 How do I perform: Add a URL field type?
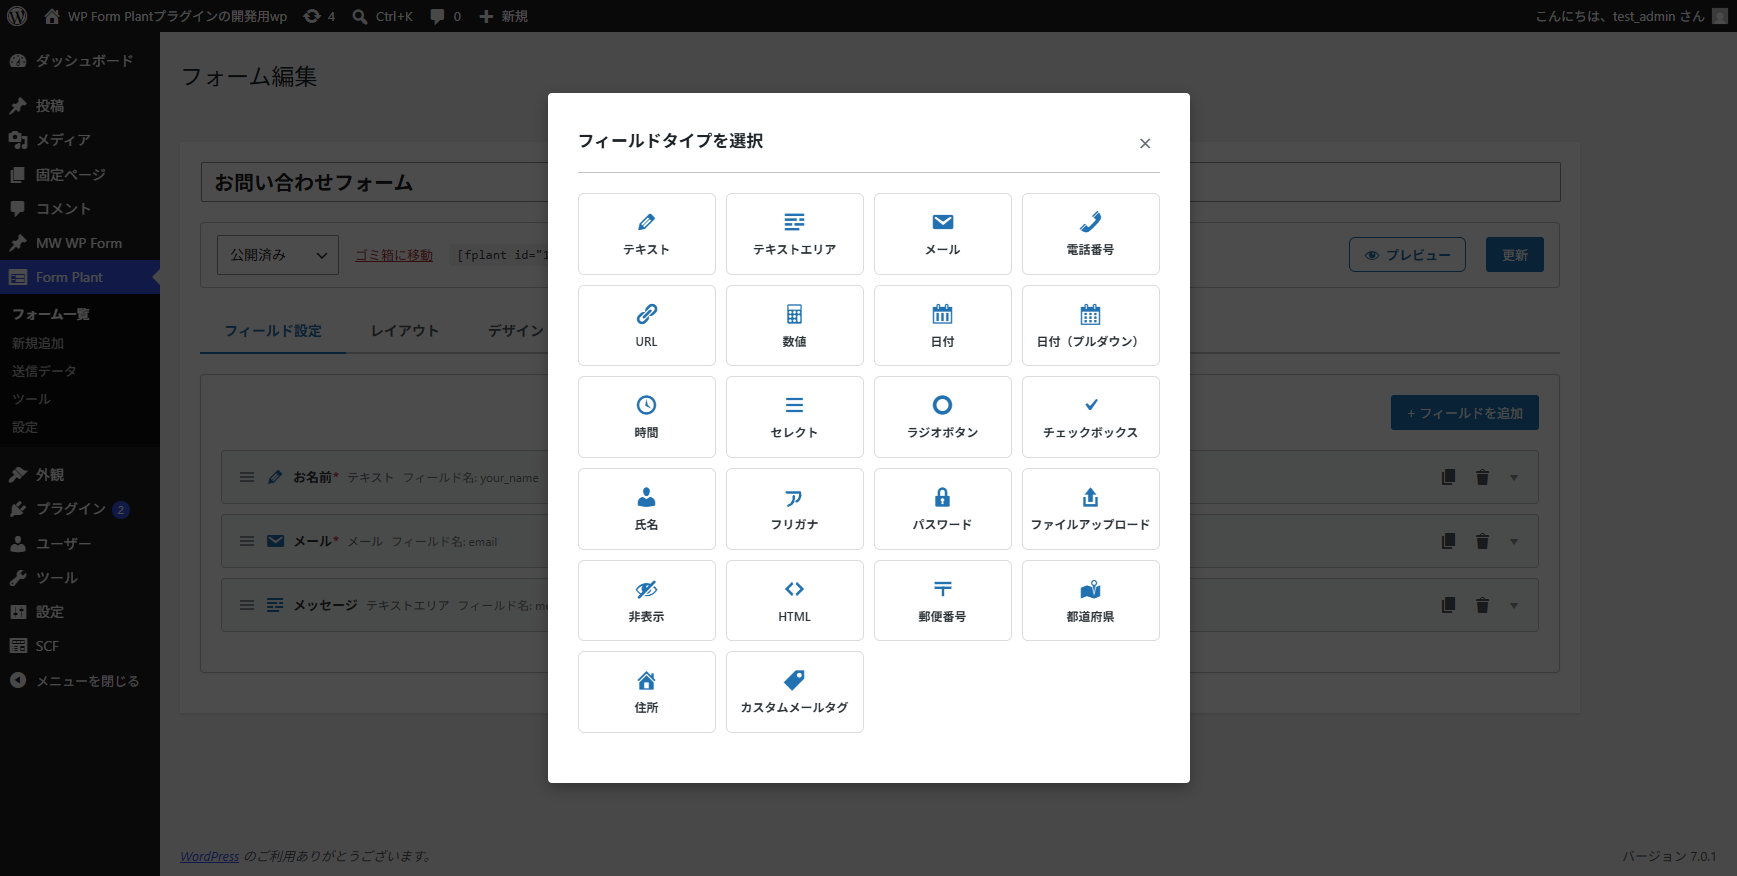(x=647, y=326)
